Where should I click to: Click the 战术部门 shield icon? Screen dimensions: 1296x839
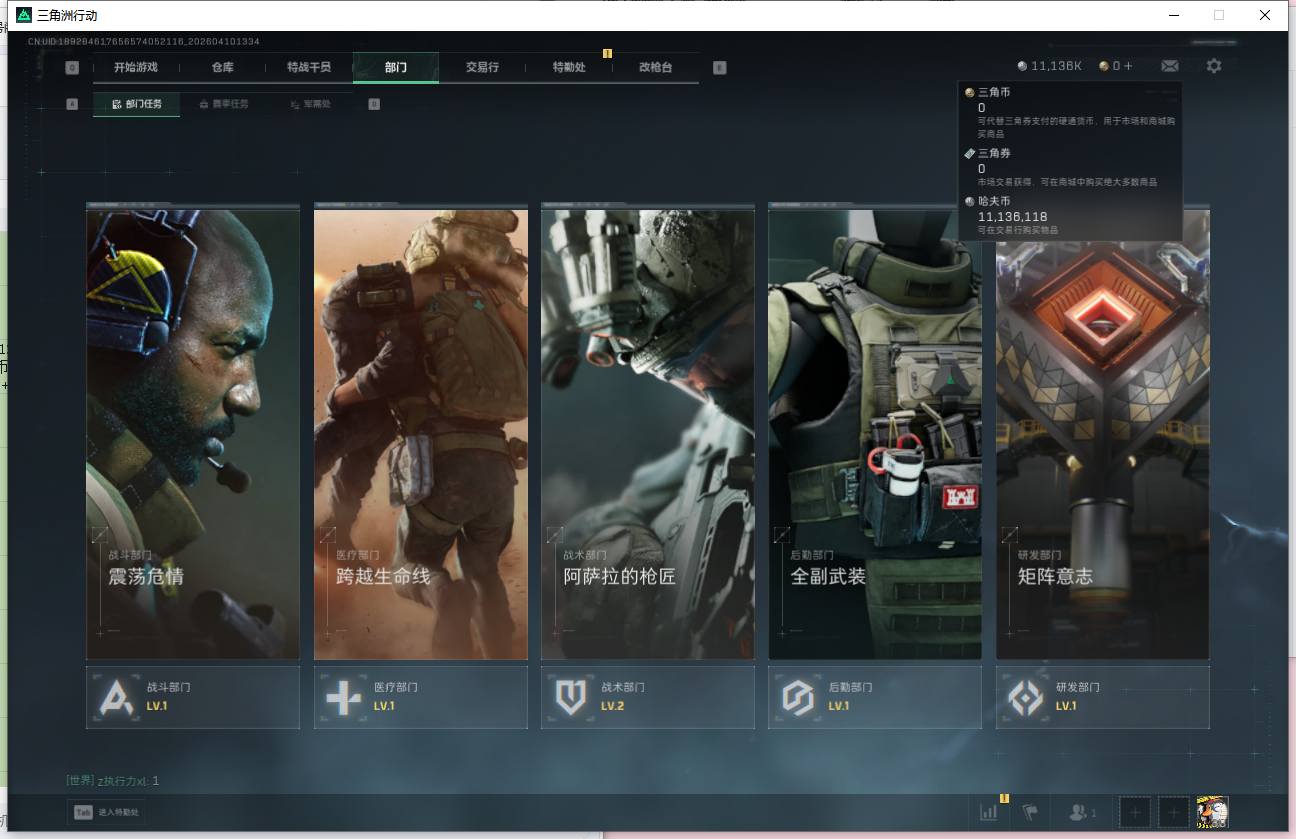pos(571,697)
